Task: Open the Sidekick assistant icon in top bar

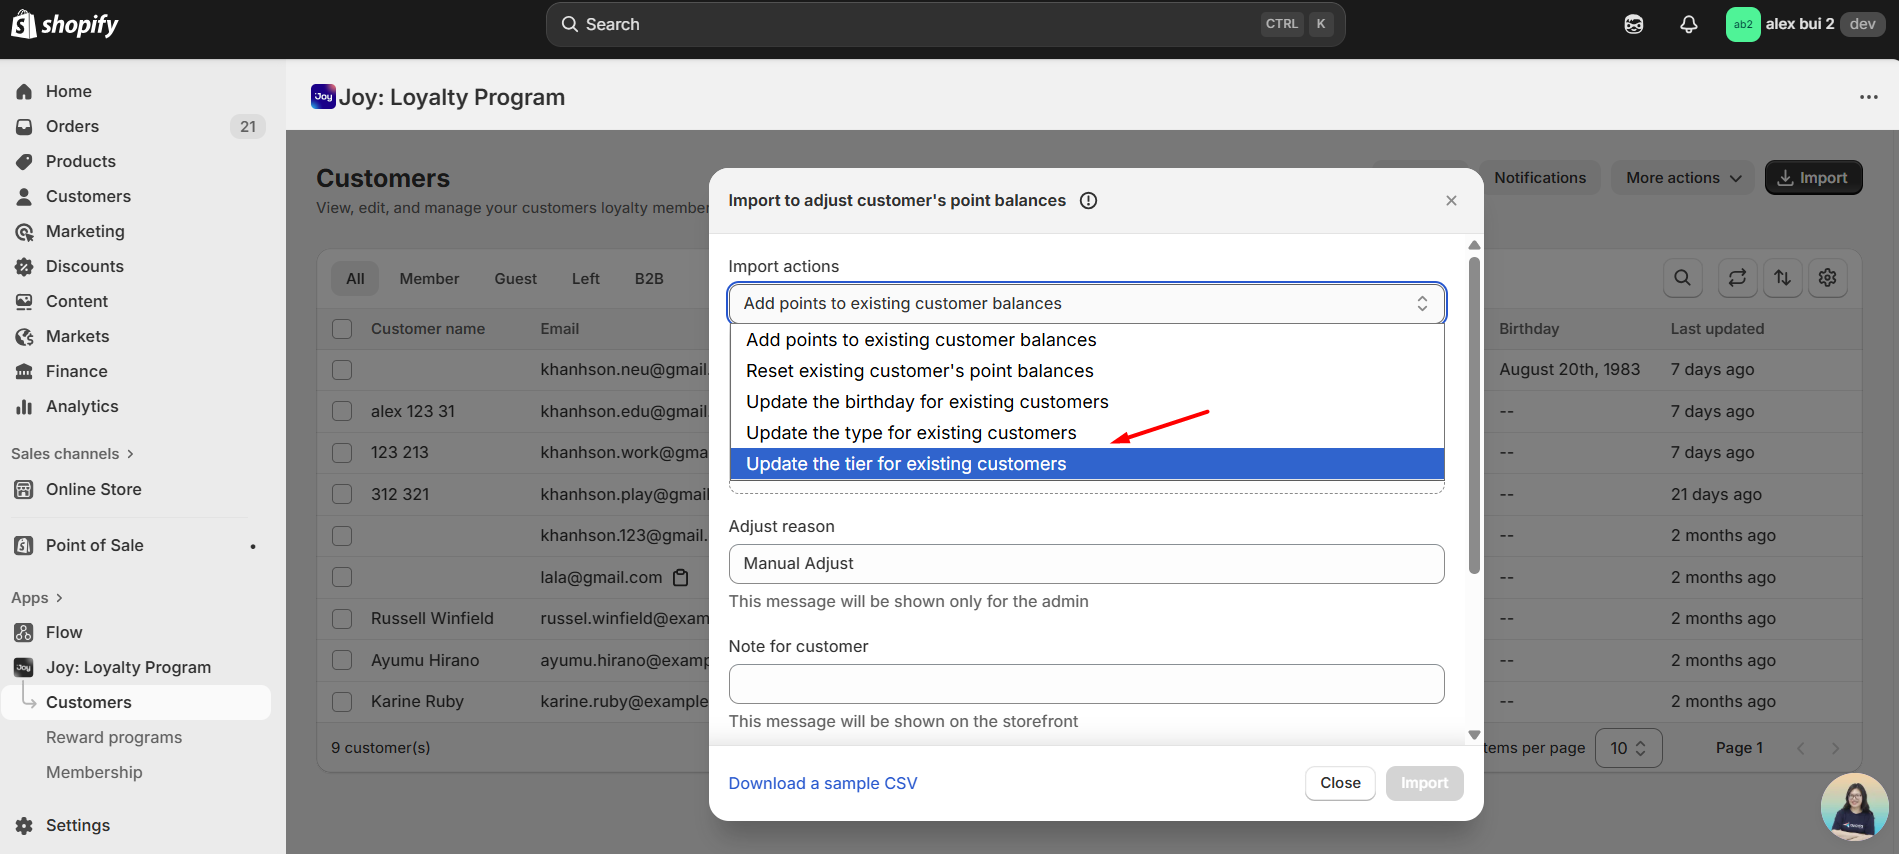Action: click(x=1633, y=25)
